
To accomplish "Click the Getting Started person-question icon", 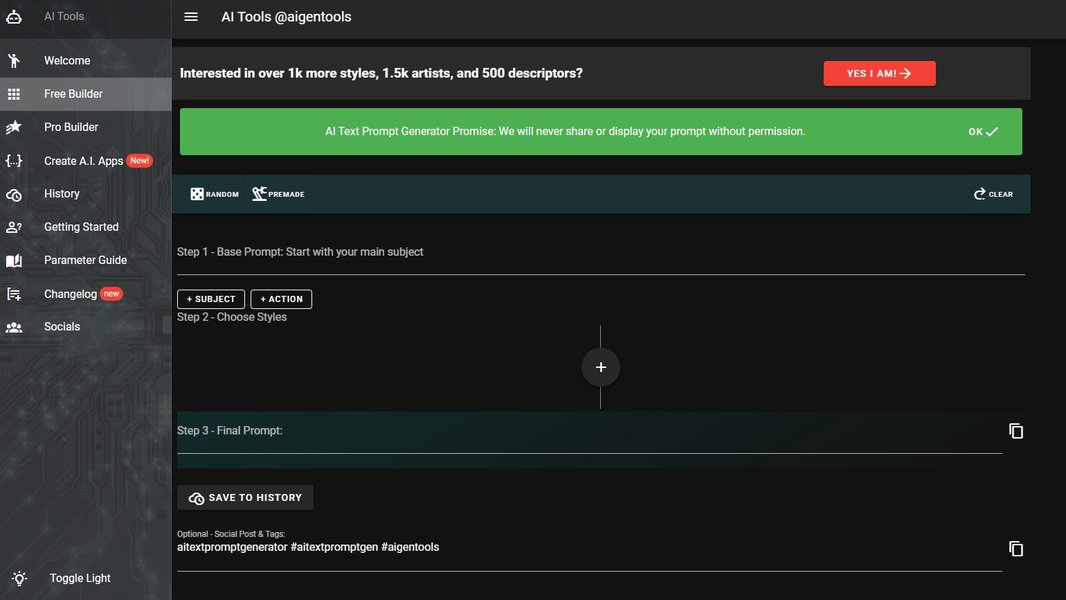I will click(14, 228).
